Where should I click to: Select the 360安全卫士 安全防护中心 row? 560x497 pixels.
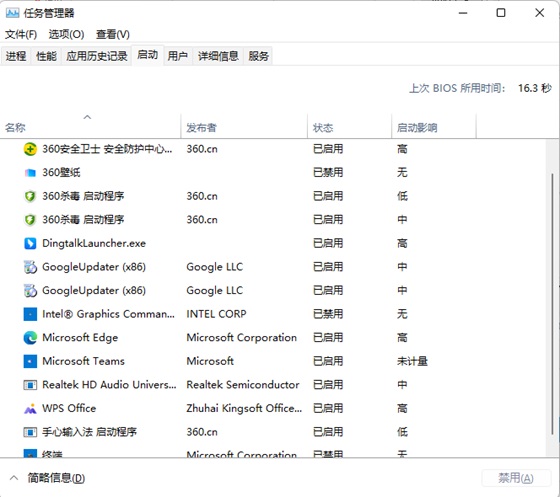[273, 149]
